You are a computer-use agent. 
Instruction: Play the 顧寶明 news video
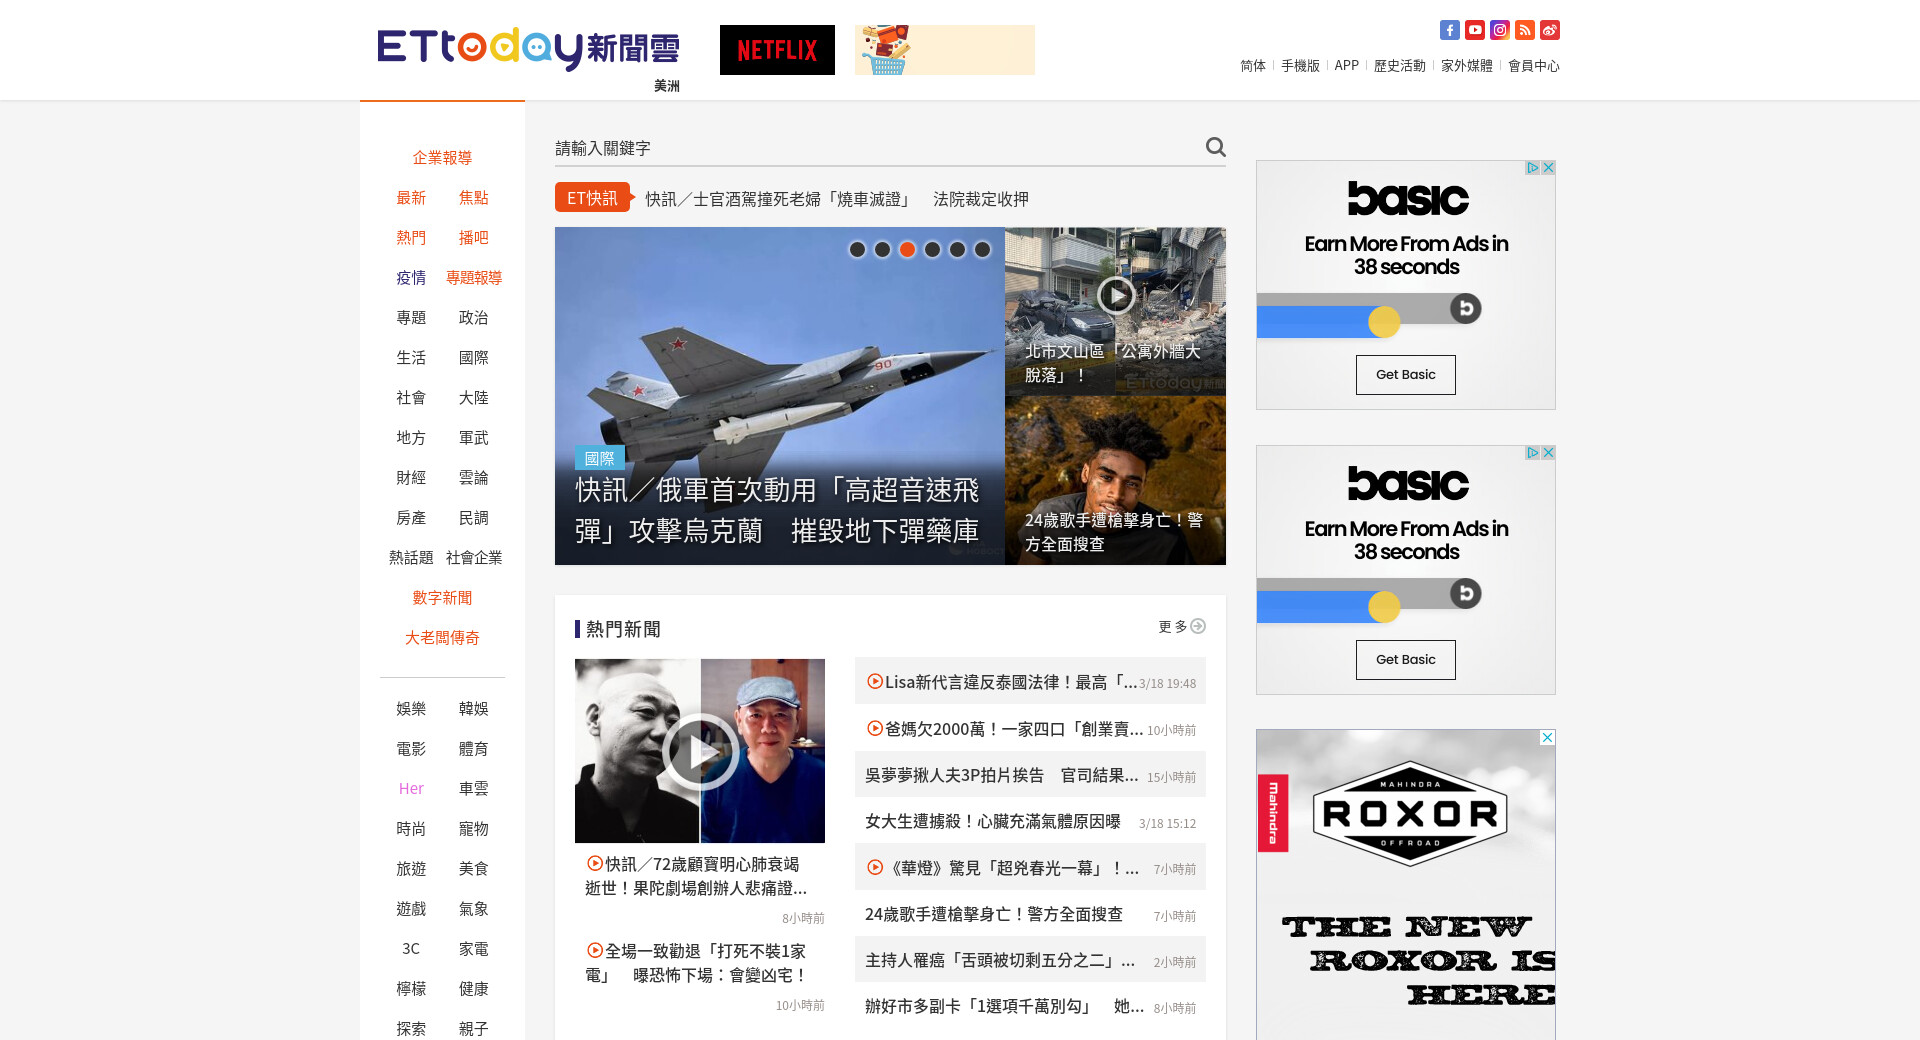pos(700,751)
